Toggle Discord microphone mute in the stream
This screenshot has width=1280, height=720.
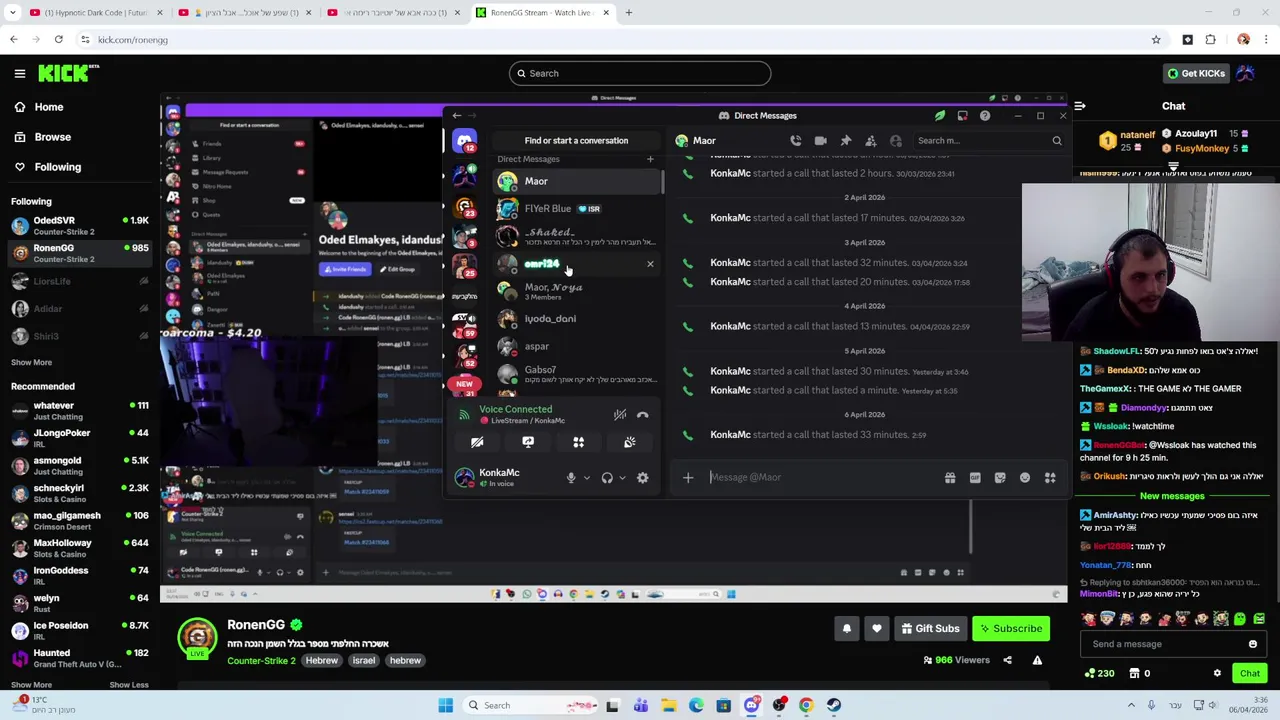[x=571, y=478]
